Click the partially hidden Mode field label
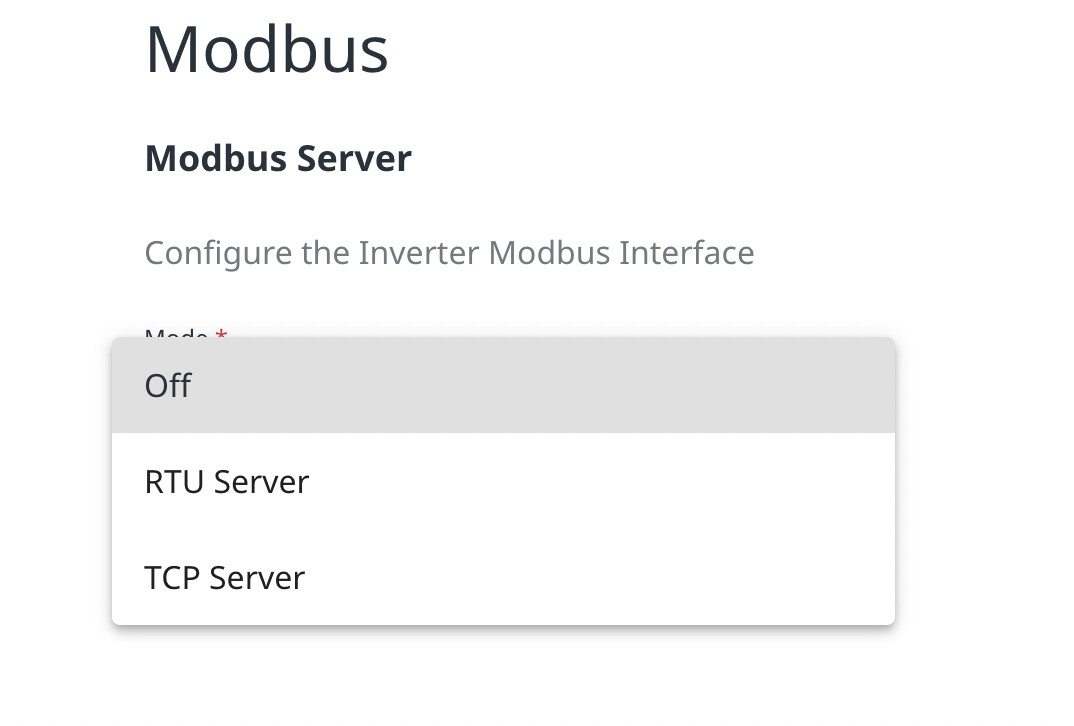The height and width of the screenshot is (726, 1074). (x=177, y=332)
